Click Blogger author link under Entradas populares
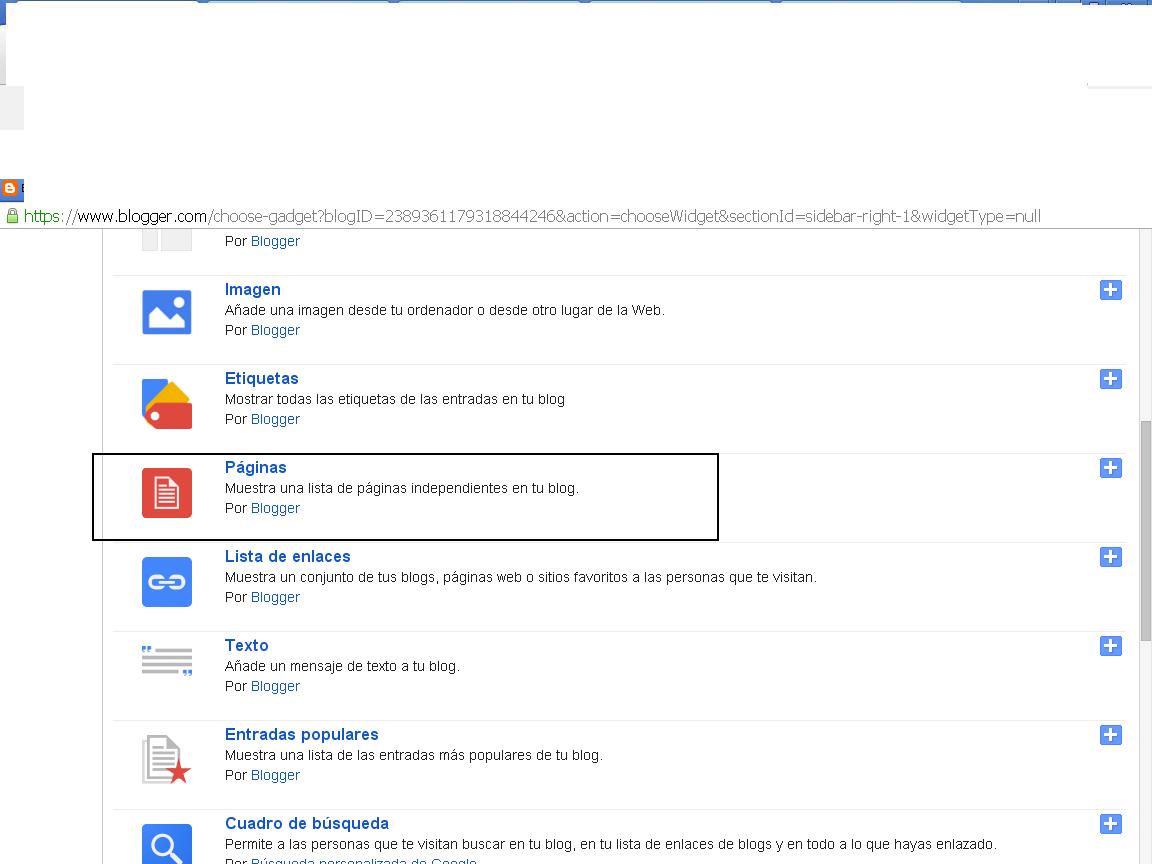This screenshot has width=1152, height=864. pyautogui.click(x=276, y=774)
